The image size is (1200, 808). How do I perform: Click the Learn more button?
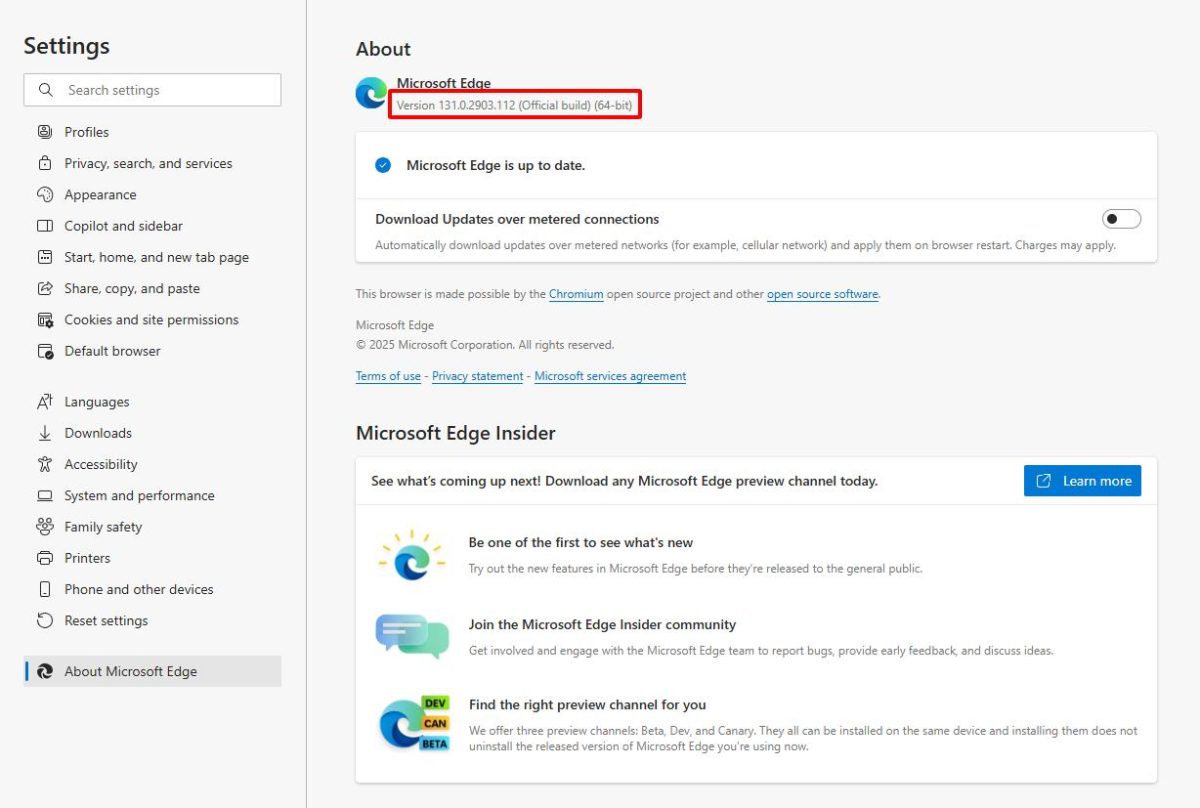[x=1082, y=481]
